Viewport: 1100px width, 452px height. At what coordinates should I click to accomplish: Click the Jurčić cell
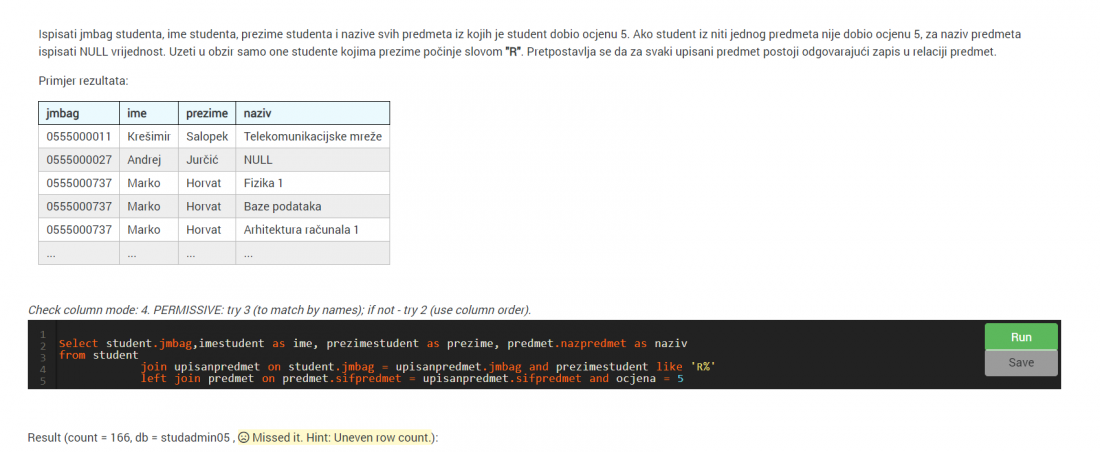(207, 160)
